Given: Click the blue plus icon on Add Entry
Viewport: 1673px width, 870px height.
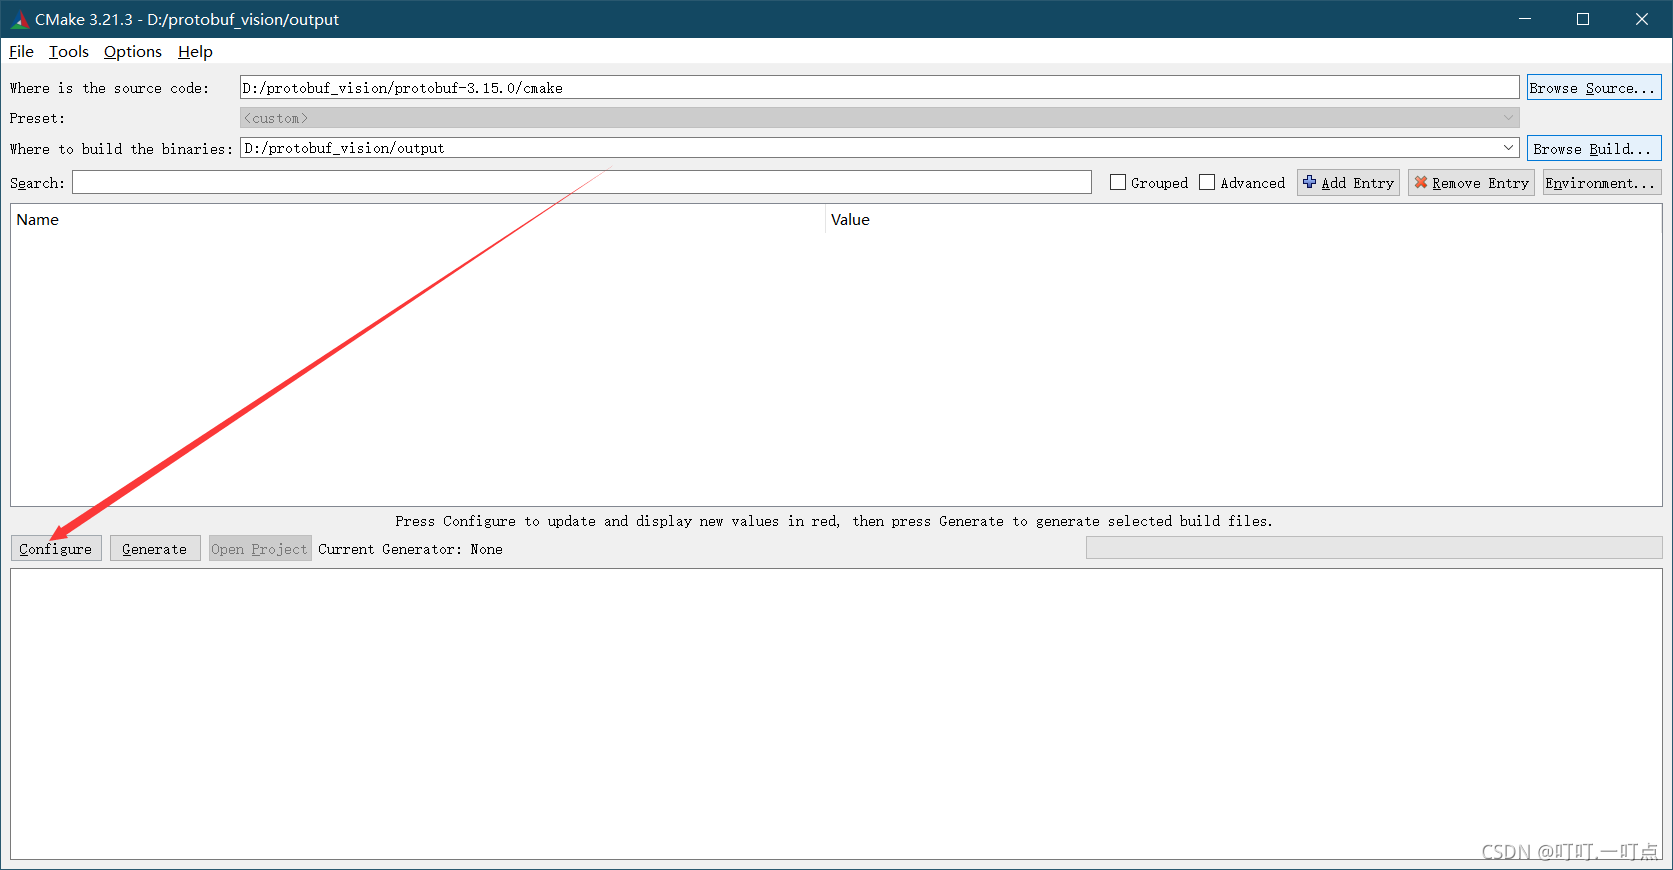Looking at the screenshot, I should (x=1309, y=182).
